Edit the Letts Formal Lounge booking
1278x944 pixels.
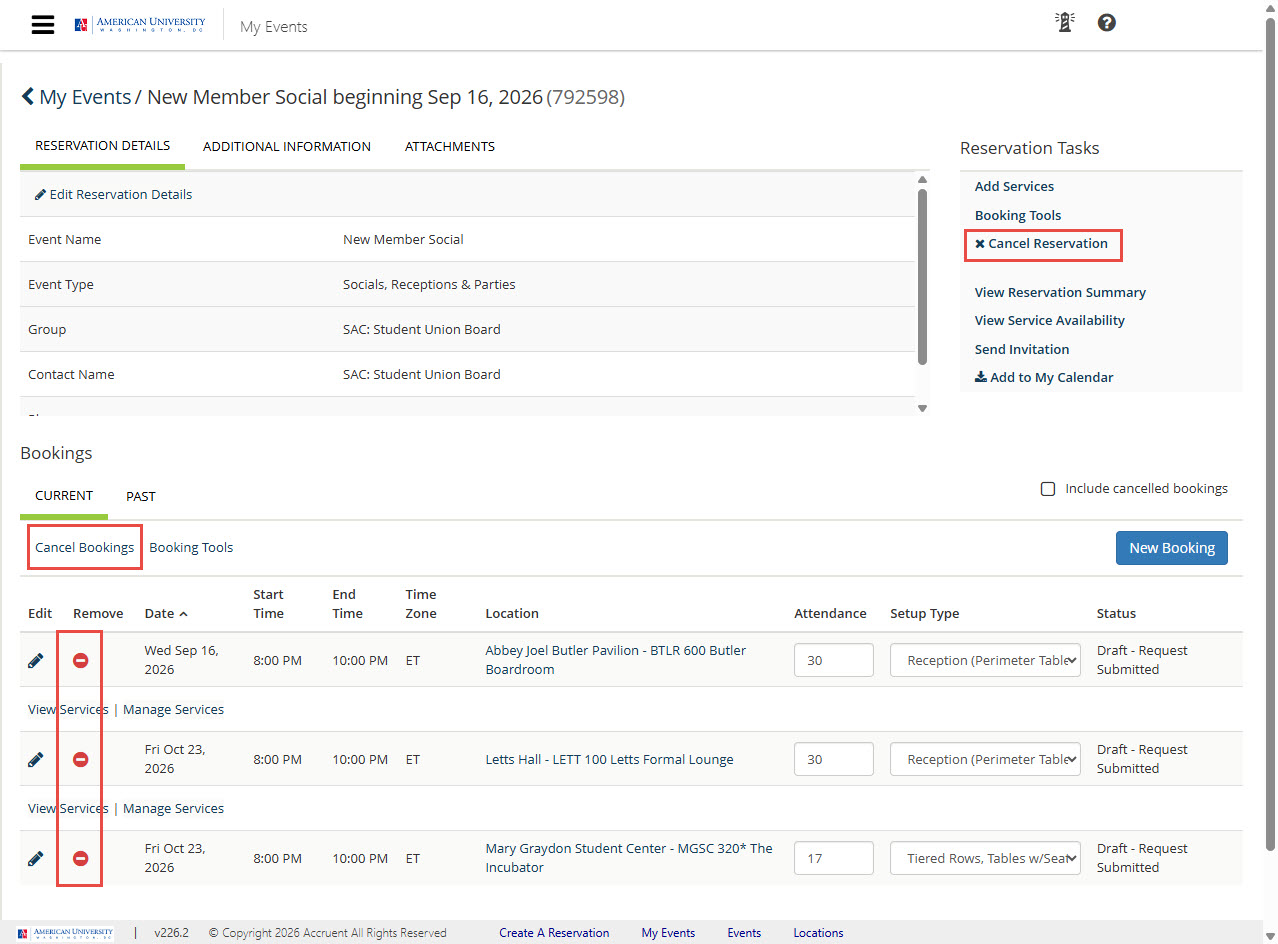point(36,759)
